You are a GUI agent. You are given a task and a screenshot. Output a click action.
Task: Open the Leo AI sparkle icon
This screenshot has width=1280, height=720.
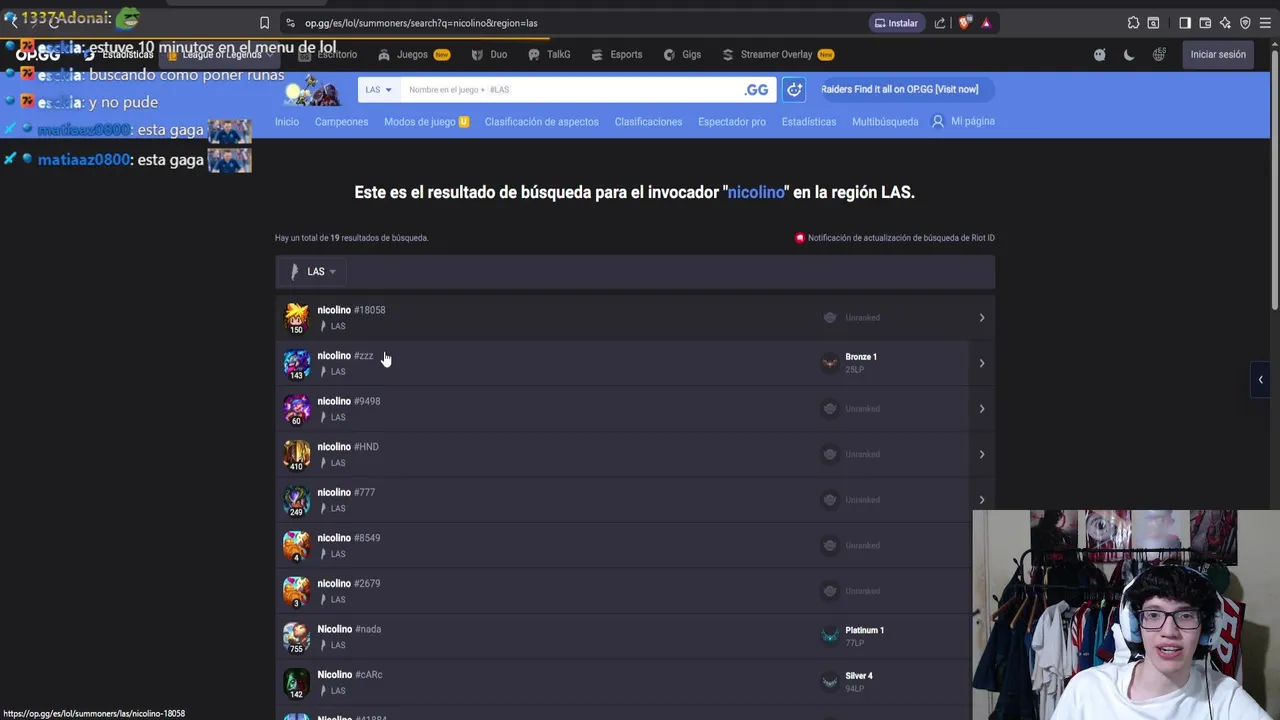click(x=1225, y=23)
